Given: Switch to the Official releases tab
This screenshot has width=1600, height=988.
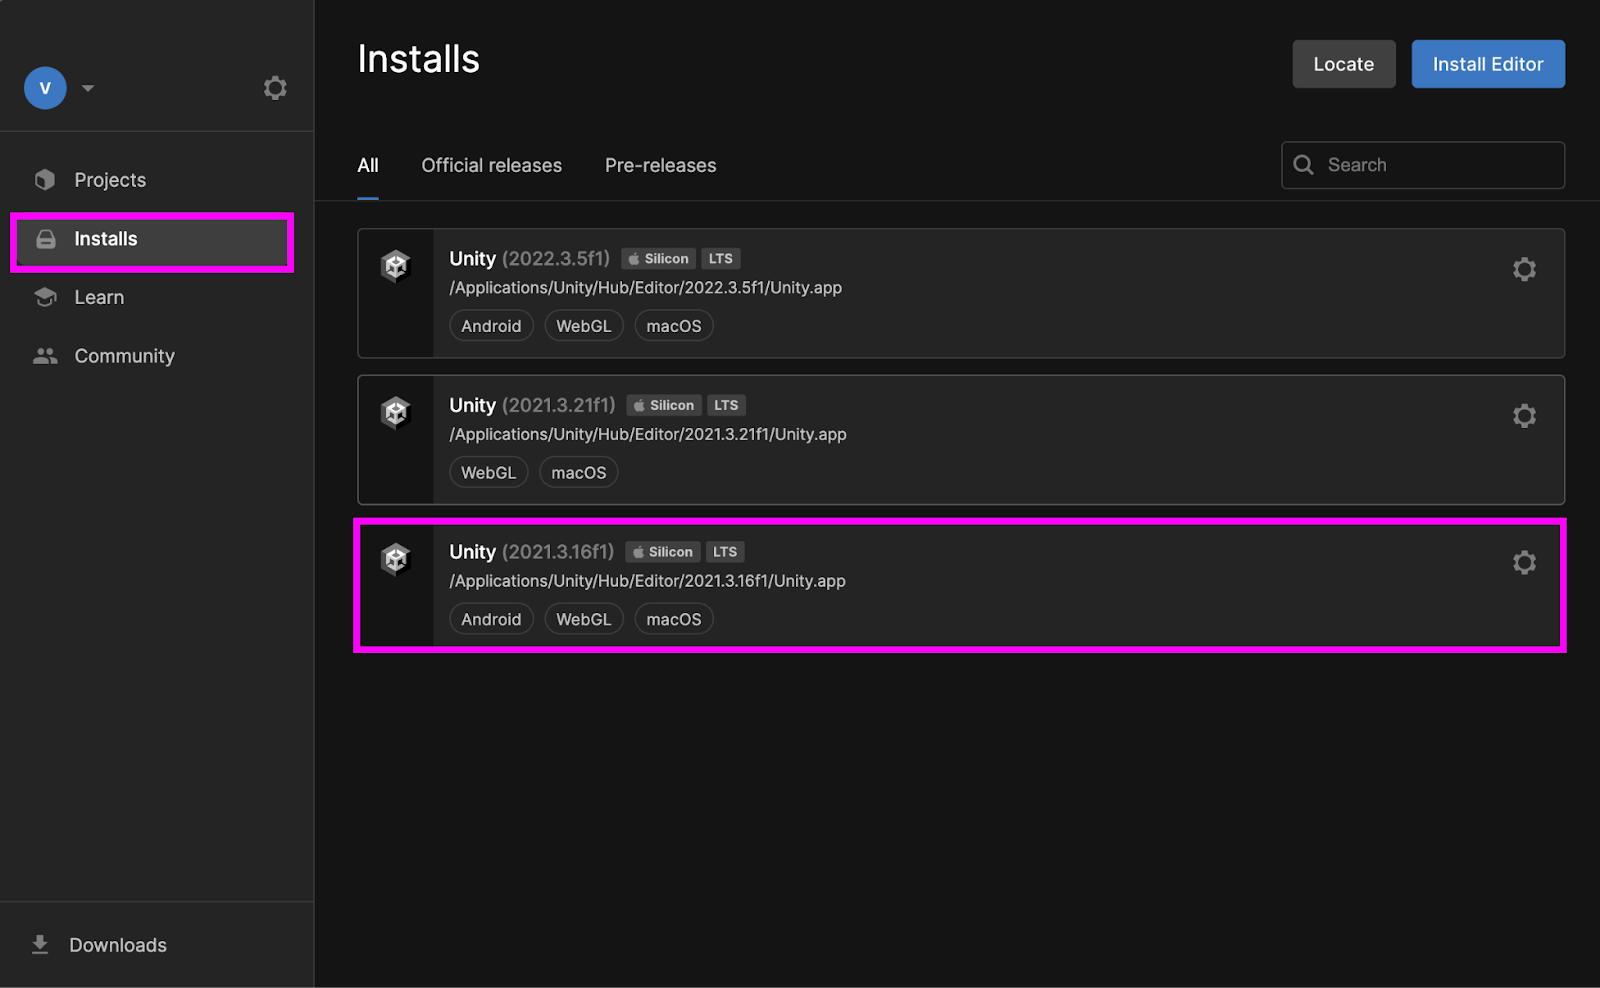Looking at the screenshot, I should coord(491,166).
